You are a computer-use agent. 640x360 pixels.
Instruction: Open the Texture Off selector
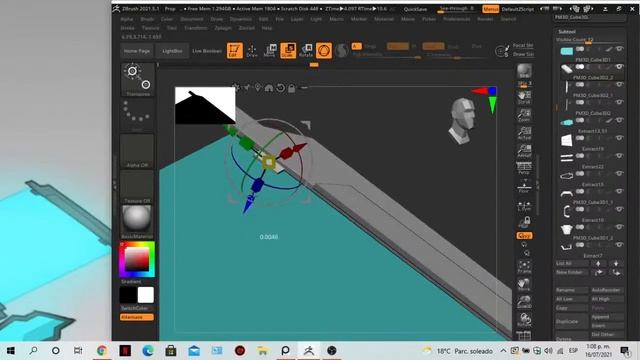(x=137, y=187)
